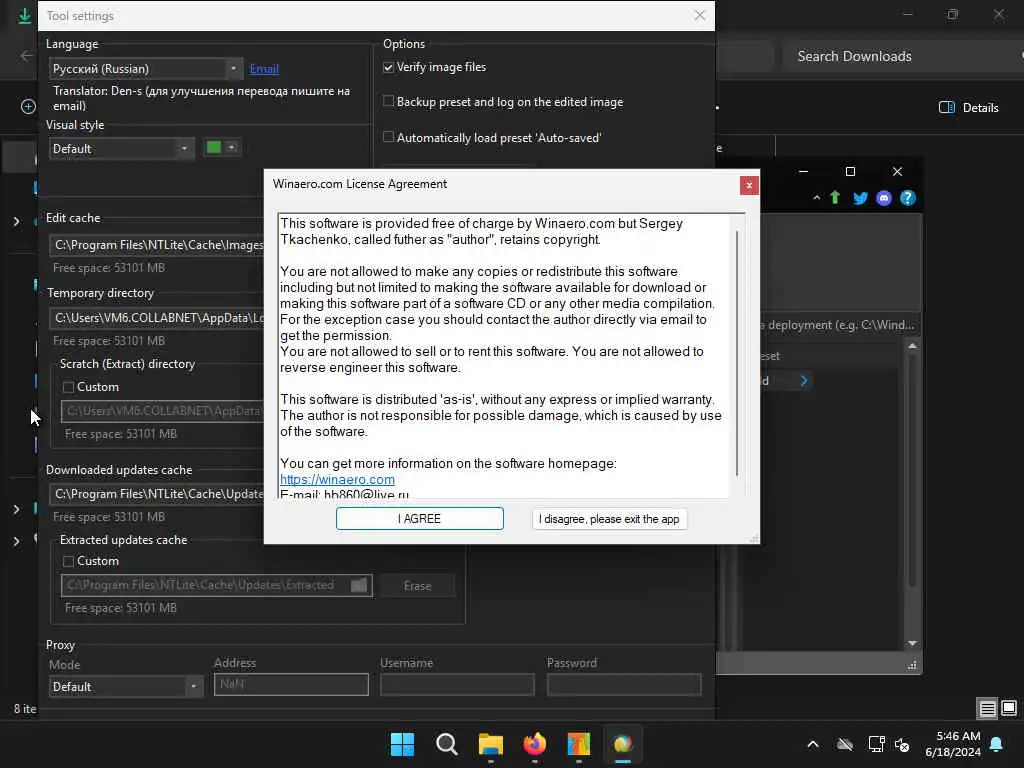This screenshot has width=1024, height=768.
Task: Expand the first collapsed Explorer navigation tree item
Action: [16, 222]
